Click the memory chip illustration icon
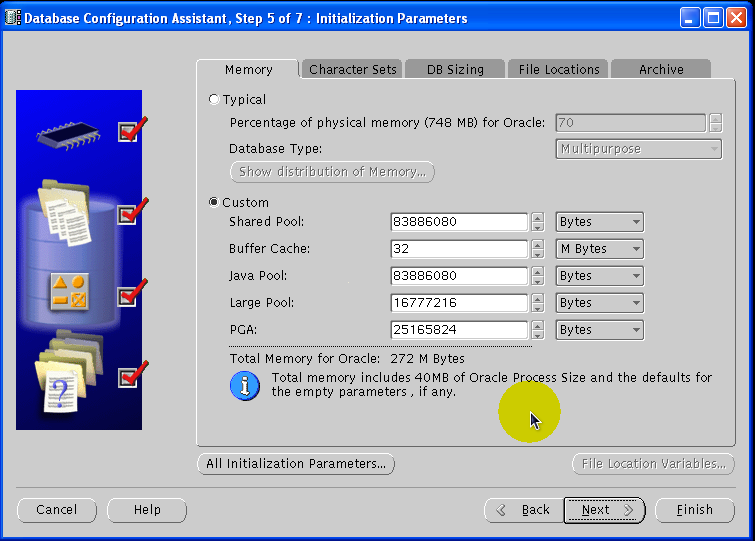Screen dimensions: 755x541 click(x=68, y=135)
